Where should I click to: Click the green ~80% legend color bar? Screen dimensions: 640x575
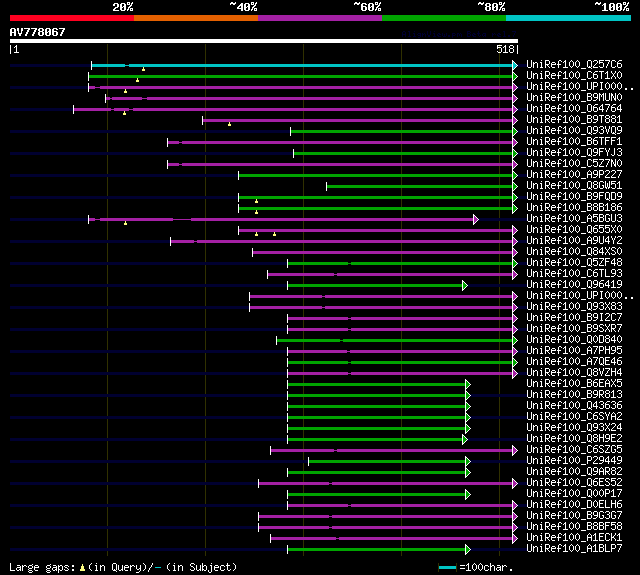(x=444, y=18)
